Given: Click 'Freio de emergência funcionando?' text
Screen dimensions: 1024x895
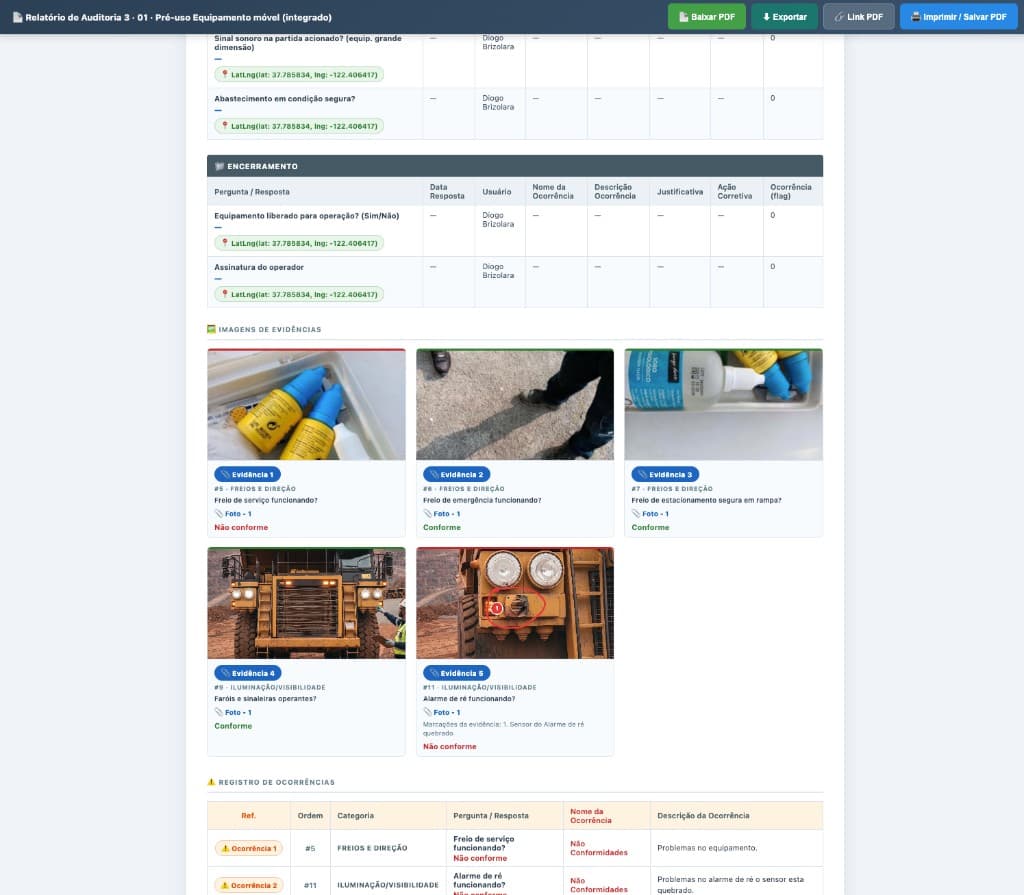Looking at the screenshot, I should 482,500.
